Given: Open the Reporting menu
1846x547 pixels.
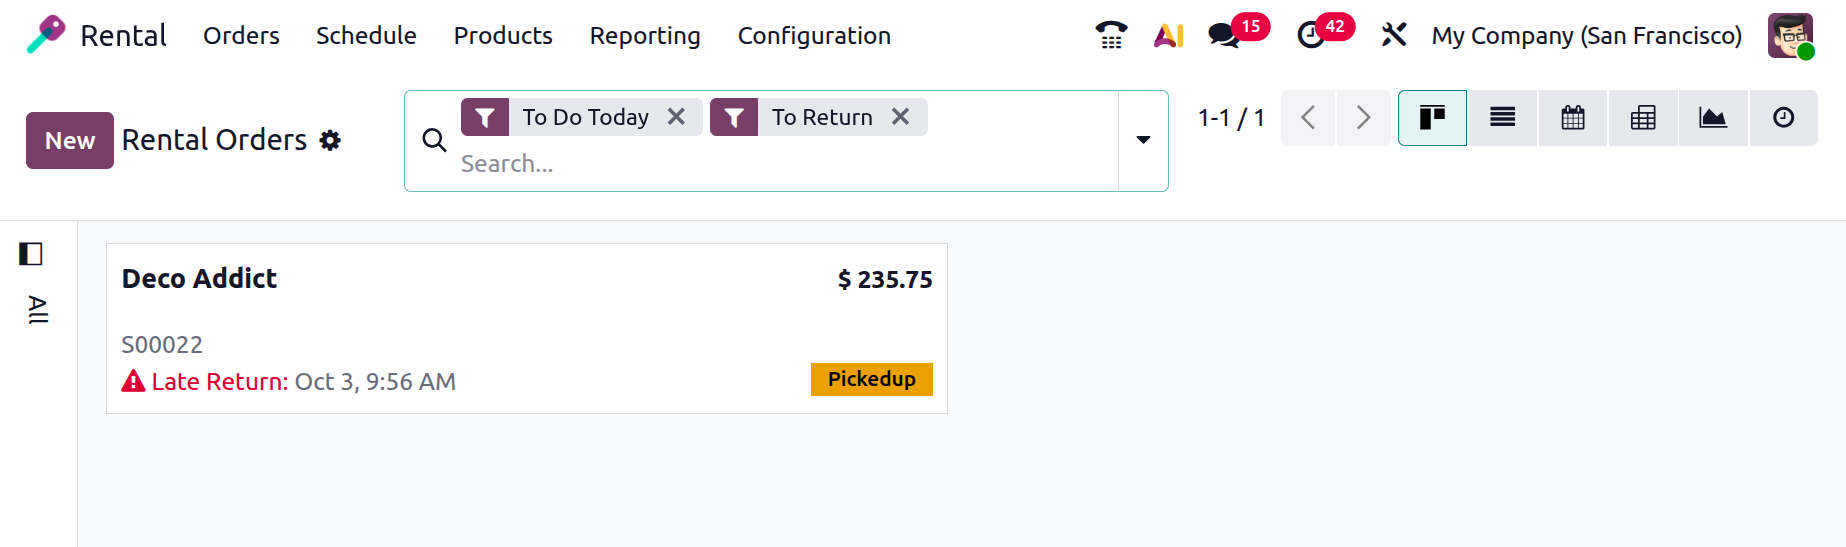Looking at the screenshot, I should (x=645, y=35).
